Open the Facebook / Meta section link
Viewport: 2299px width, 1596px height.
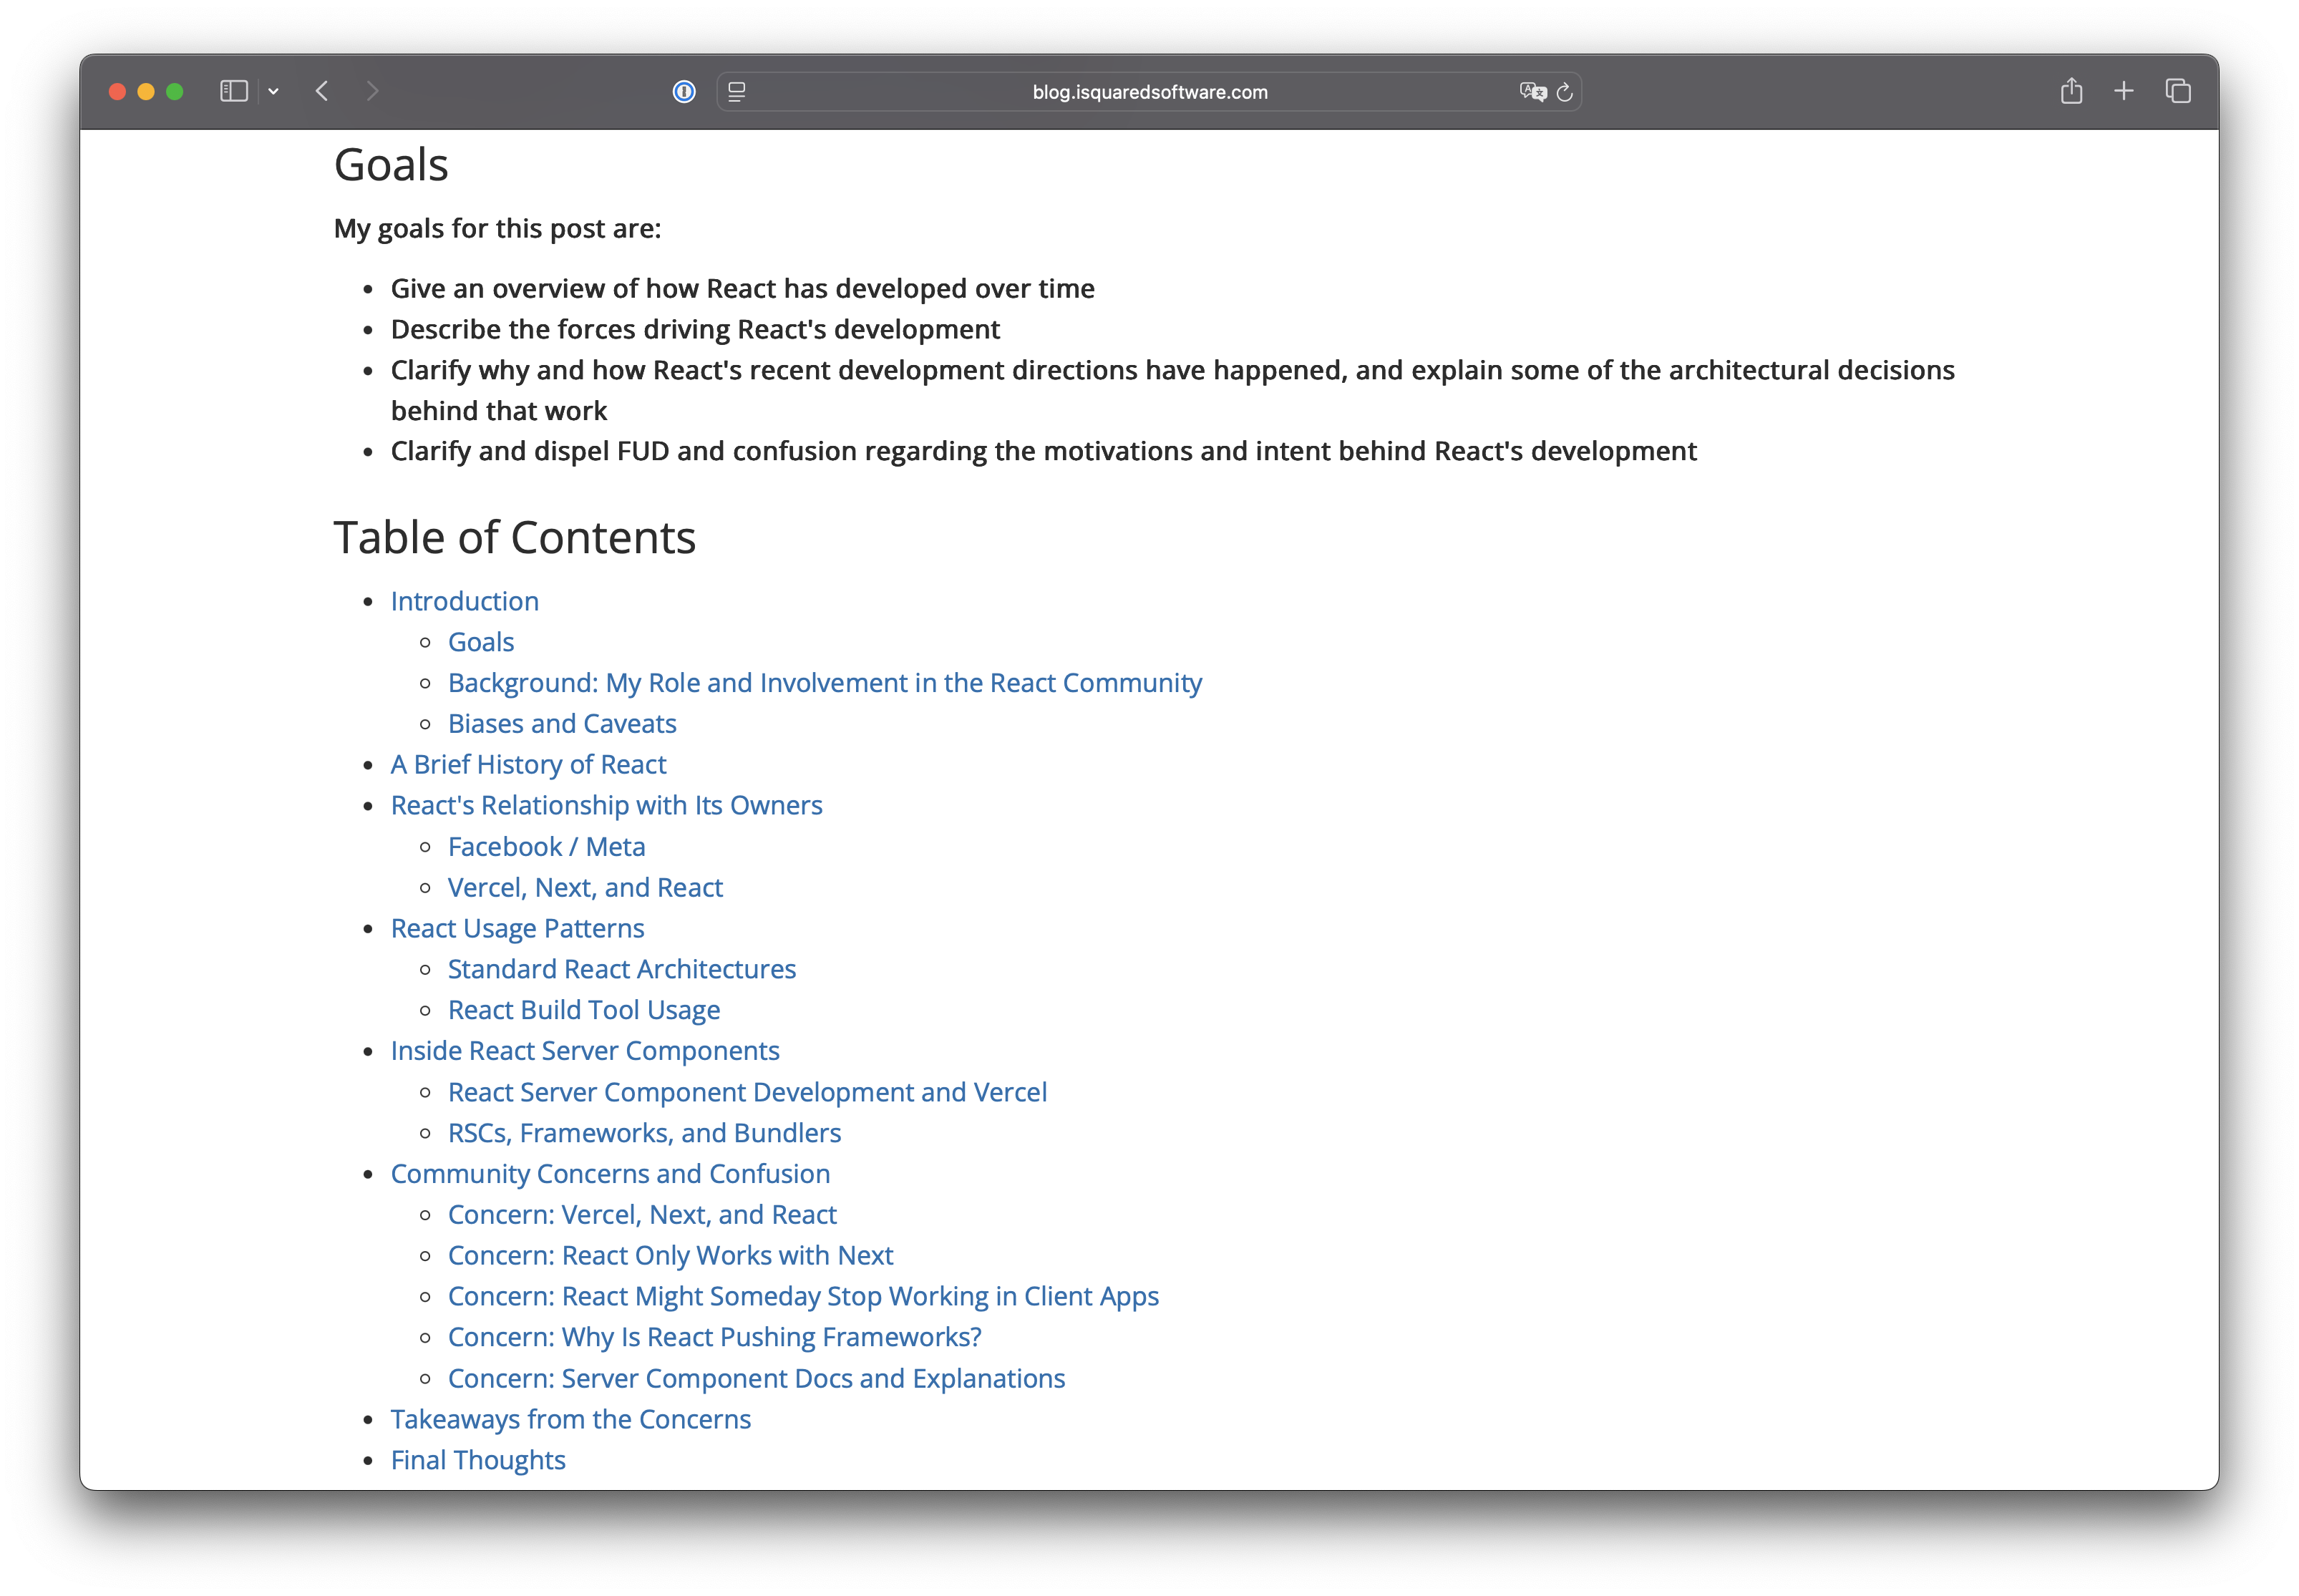(546, 847)
